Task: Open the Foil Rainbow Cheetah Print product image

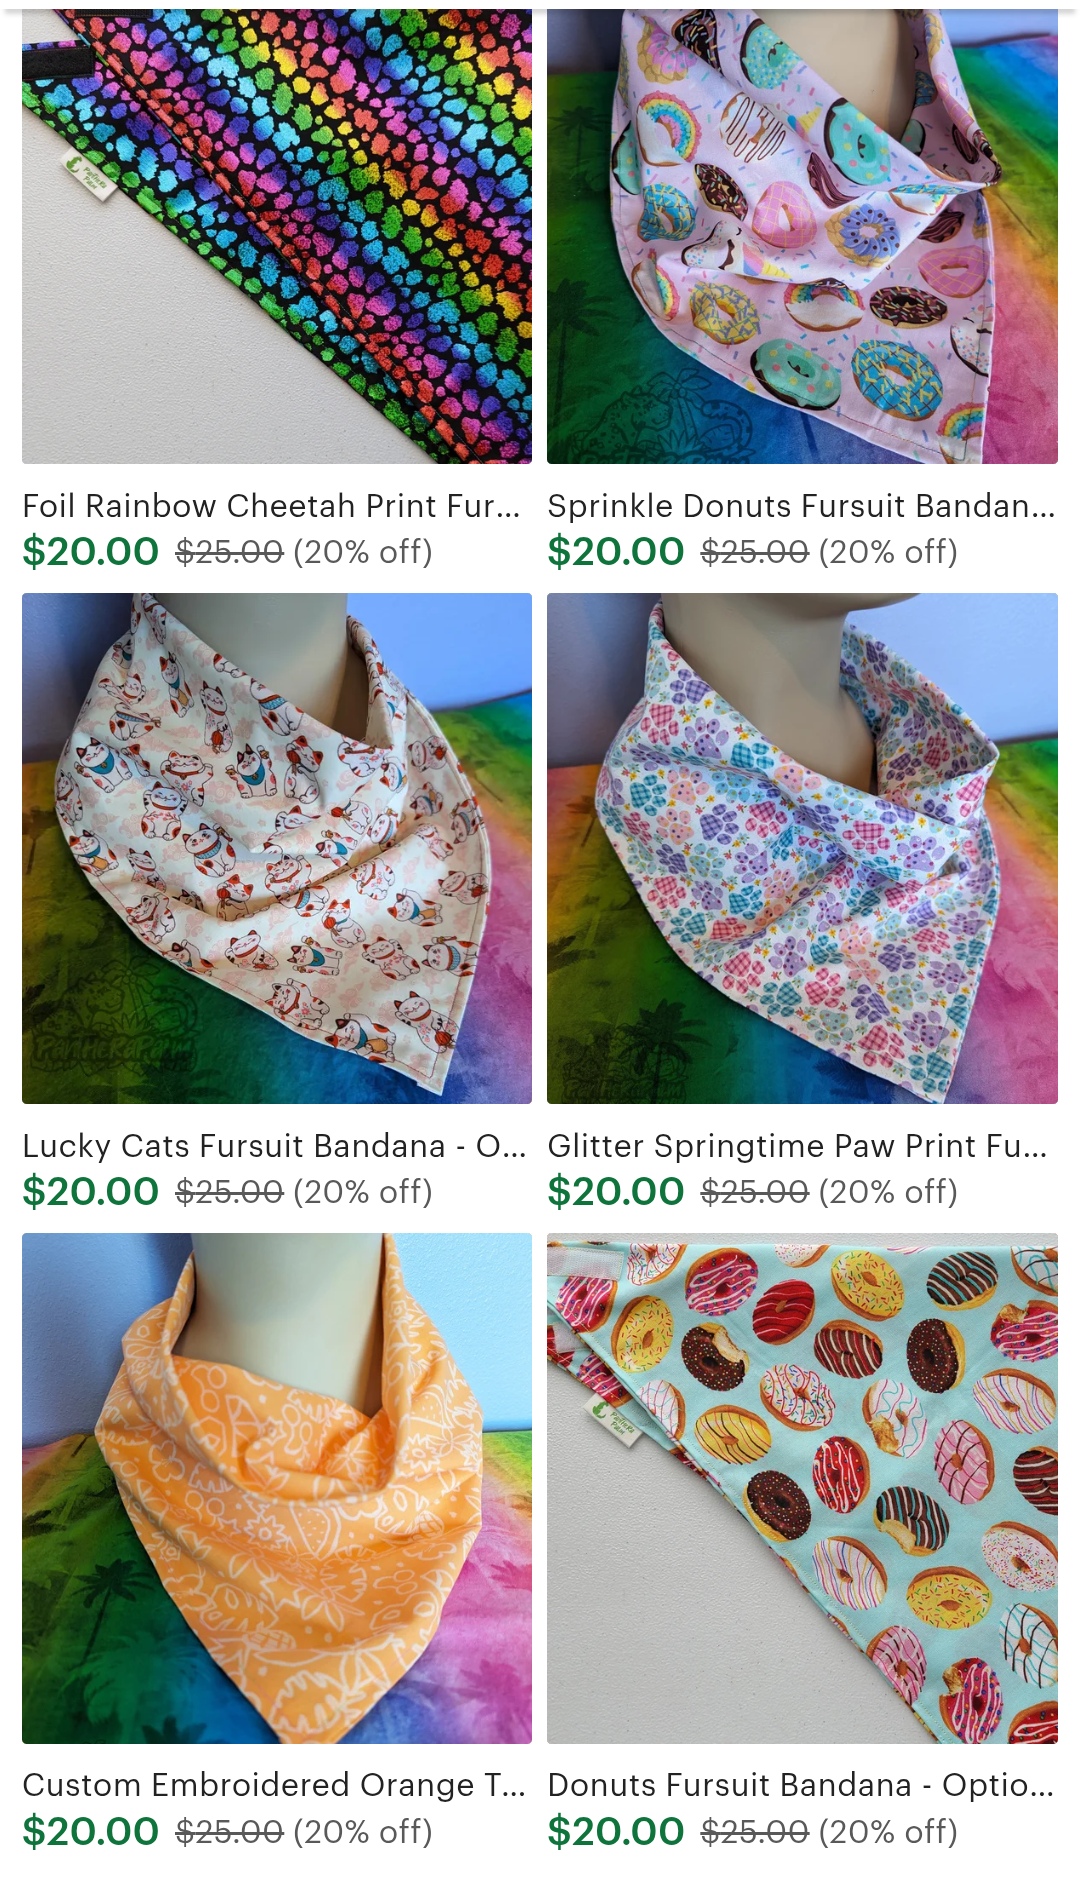Action: pos(277,236)
